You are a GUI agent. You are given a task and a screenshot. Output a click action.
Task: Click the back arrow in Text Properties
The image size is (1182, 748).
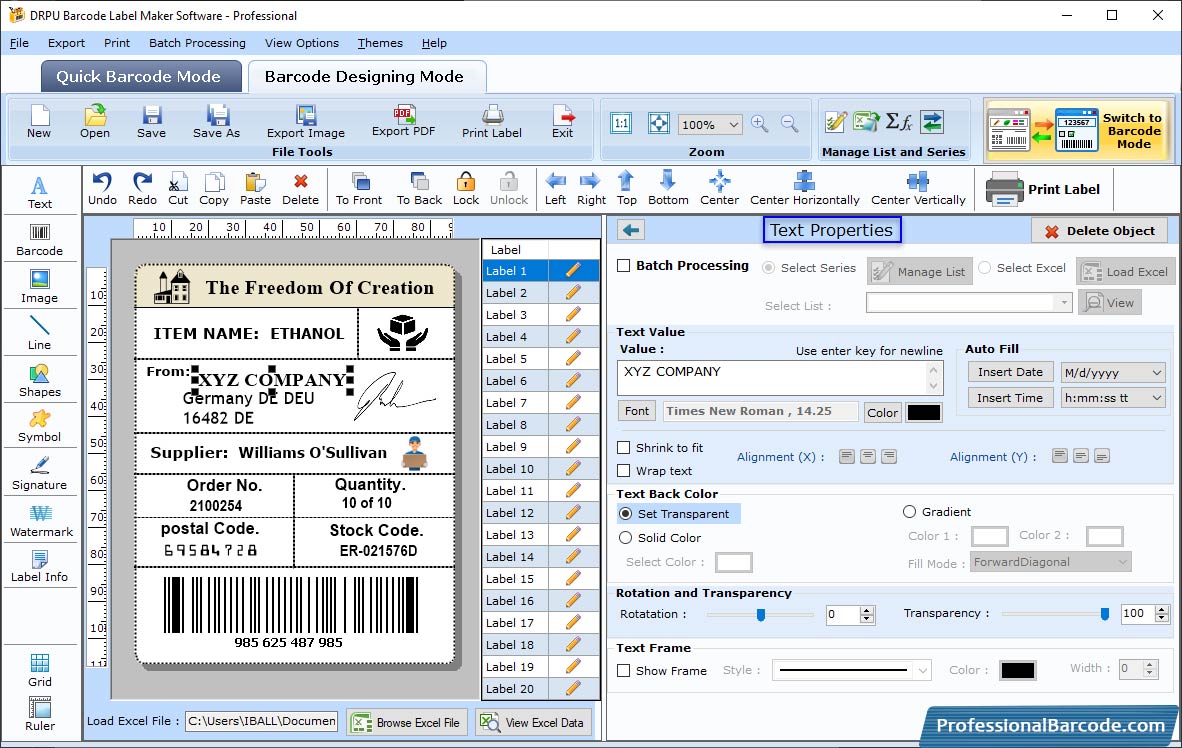(631, 230)
